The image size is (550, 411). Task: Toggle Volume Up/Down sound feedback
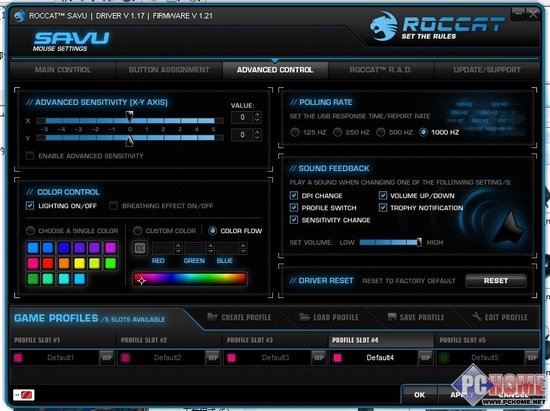[x=383, y=195]
